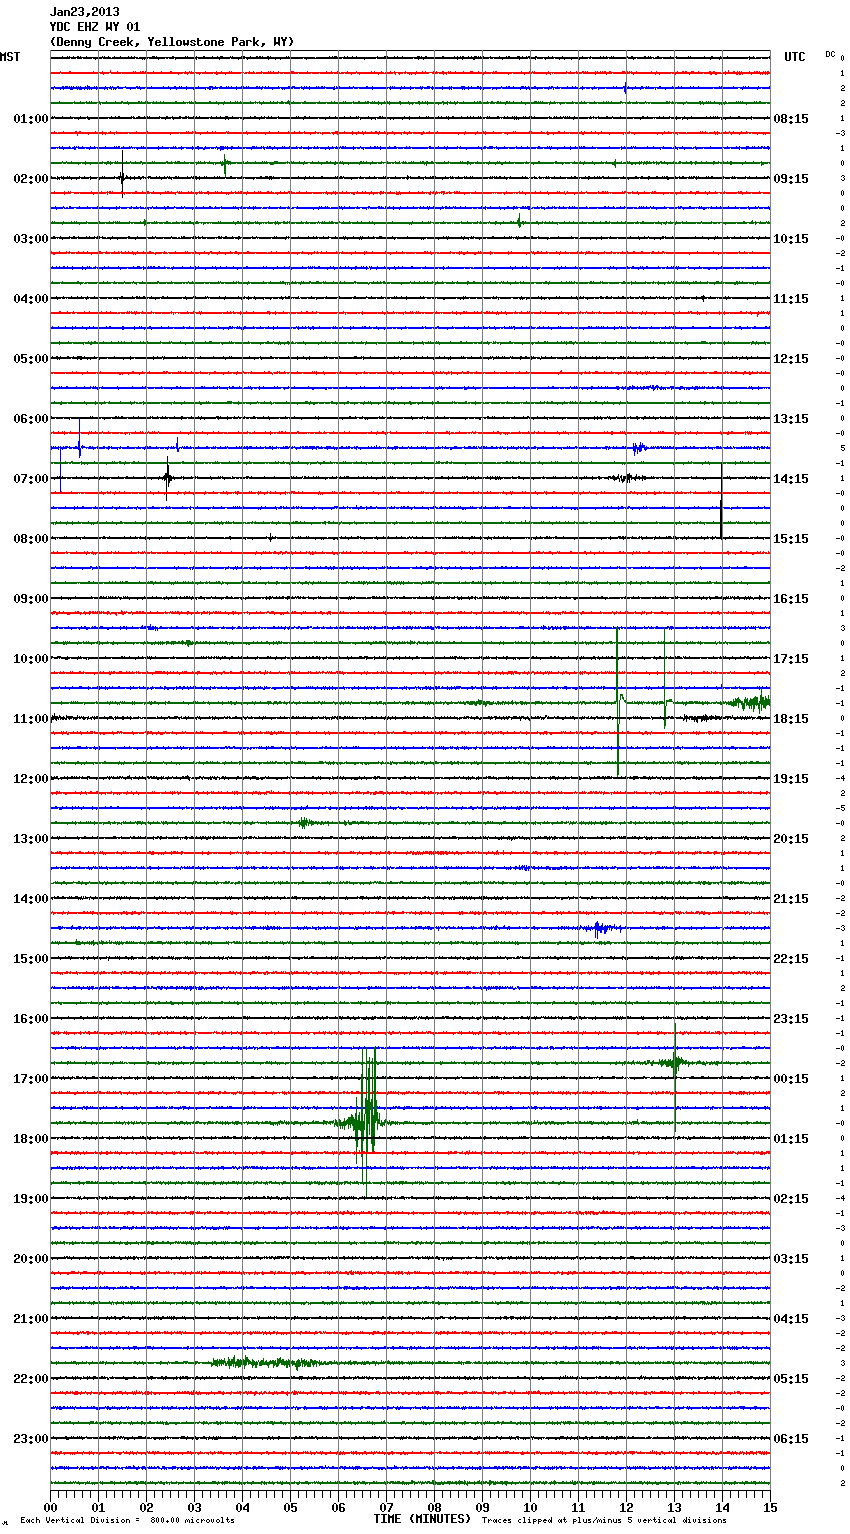The width and height of the screenshot is (850, 1534).
Task: Click the 08:00 MST time label
Action: [31, 539]
